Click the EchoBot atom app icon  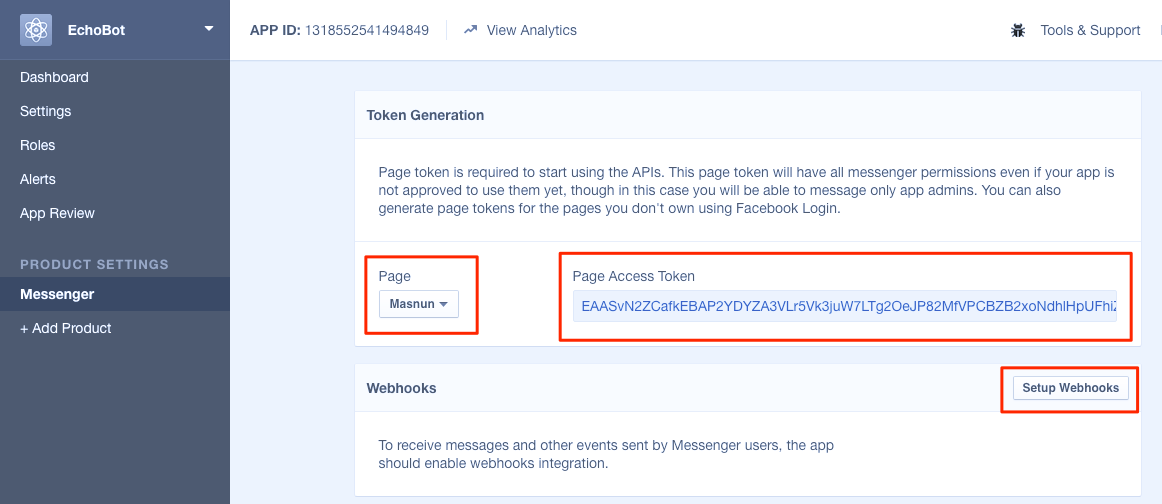pyautogui.click(x=36, y=30)
